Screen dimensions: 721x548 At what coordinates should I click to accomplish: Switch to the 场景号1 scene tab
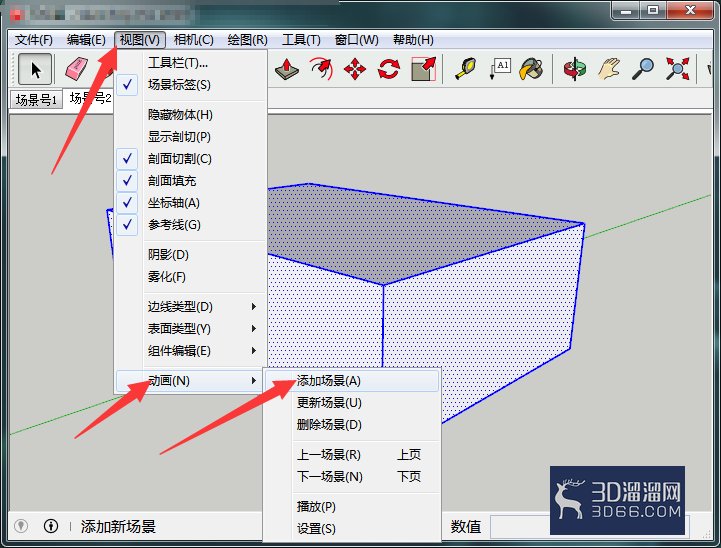(36, 100)
